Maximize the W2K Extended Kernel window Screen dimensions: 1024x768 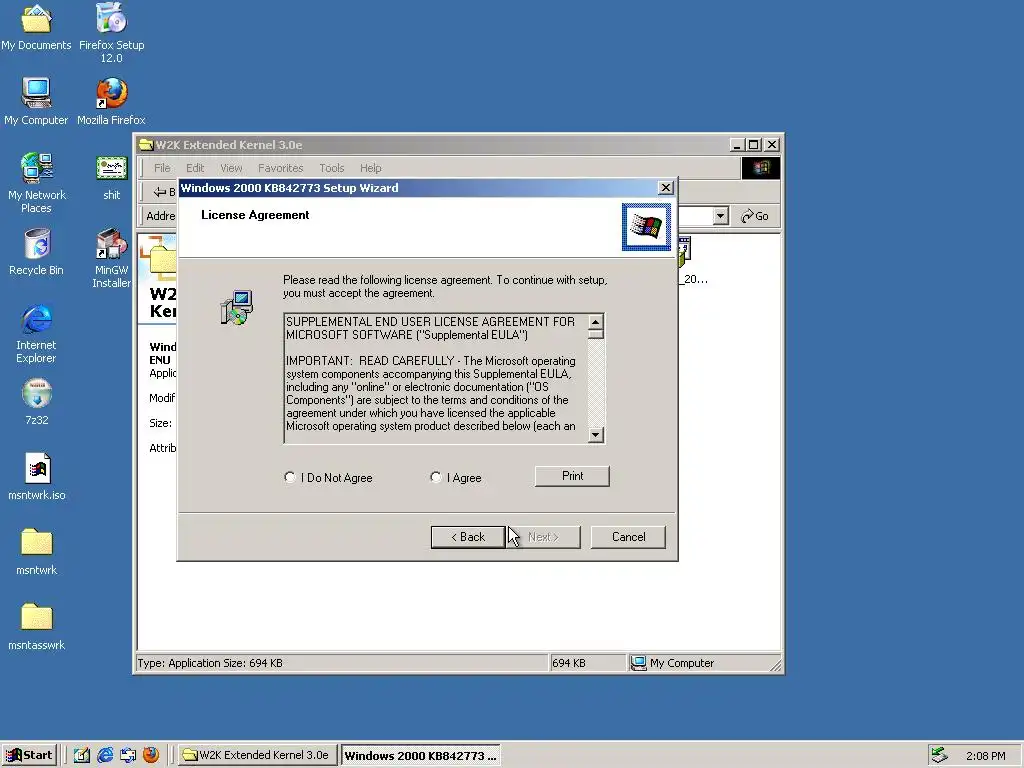[754, 144]
